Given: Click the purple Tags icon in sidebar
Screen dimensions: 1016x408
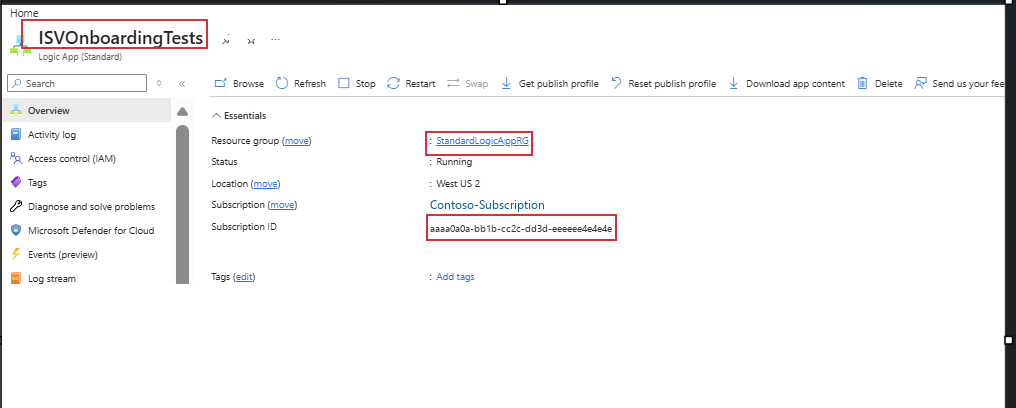Looking at the screenshot, I should click(x=16, y=183).
